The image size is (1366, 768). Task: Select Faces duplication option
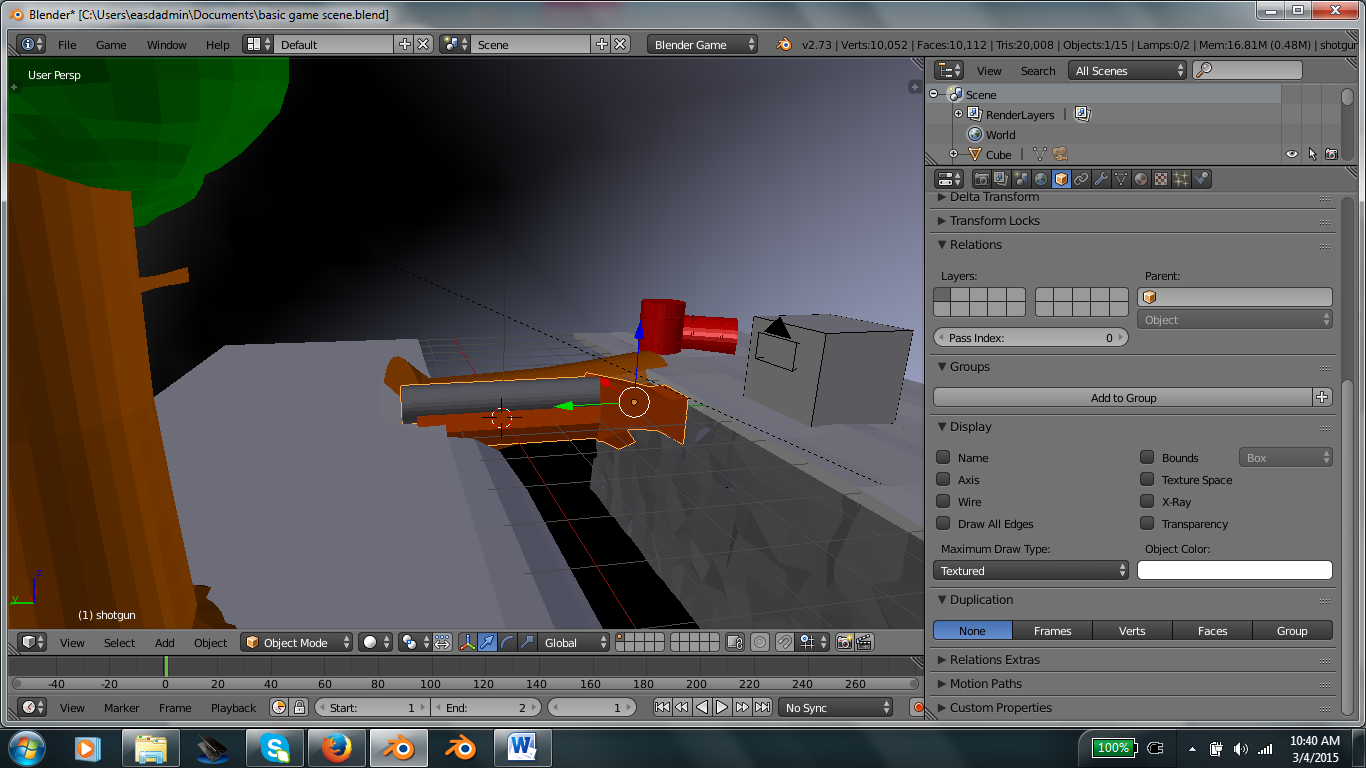click(x=1212, y=630)
